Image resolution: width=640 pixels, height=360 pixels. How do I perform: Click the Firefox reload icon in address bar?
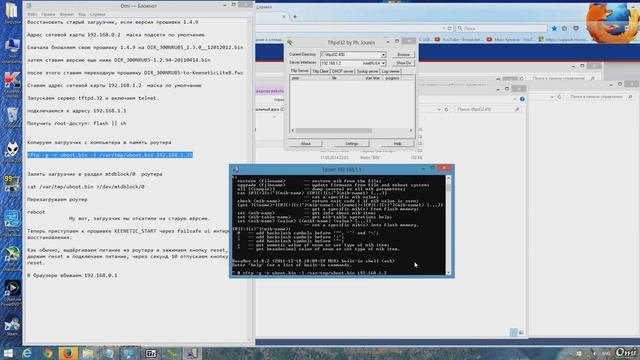click(449, 28)
